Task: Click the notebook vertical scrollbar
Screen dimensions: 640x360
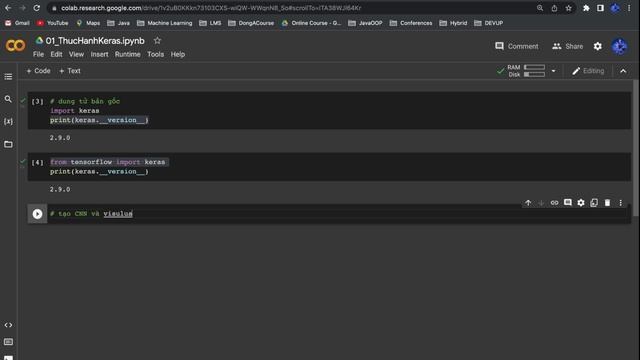Action: pyautogui.click(x=636, y=147)
